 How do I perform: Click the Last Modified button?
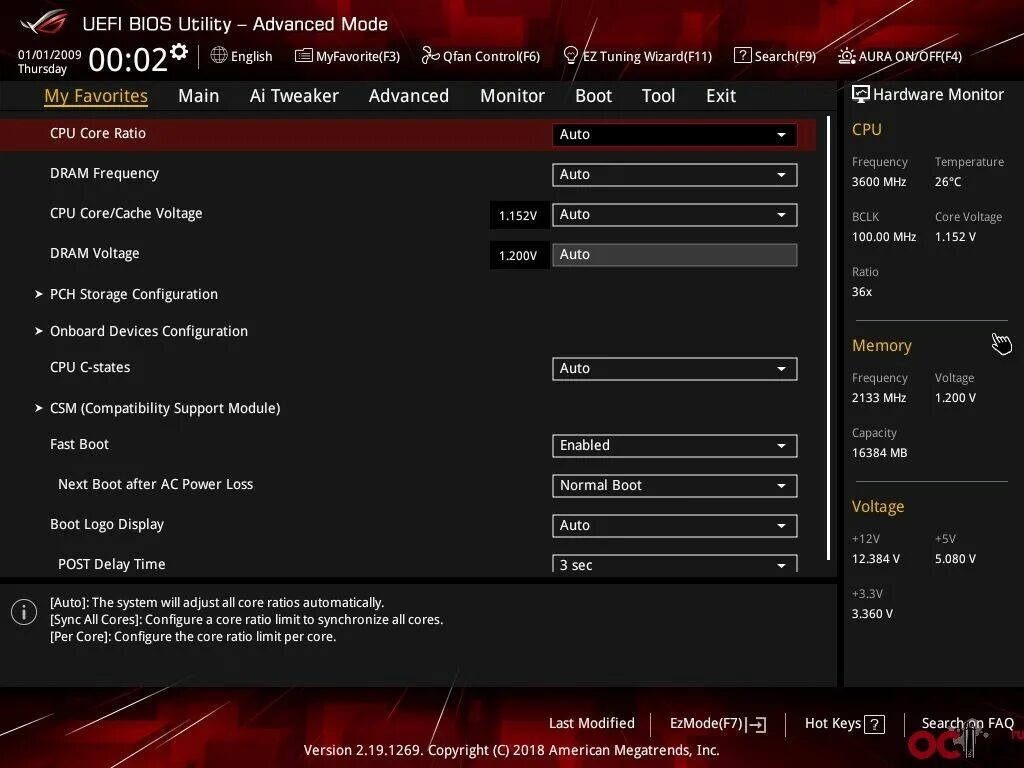pyautogui.click(x=592, y=724)
